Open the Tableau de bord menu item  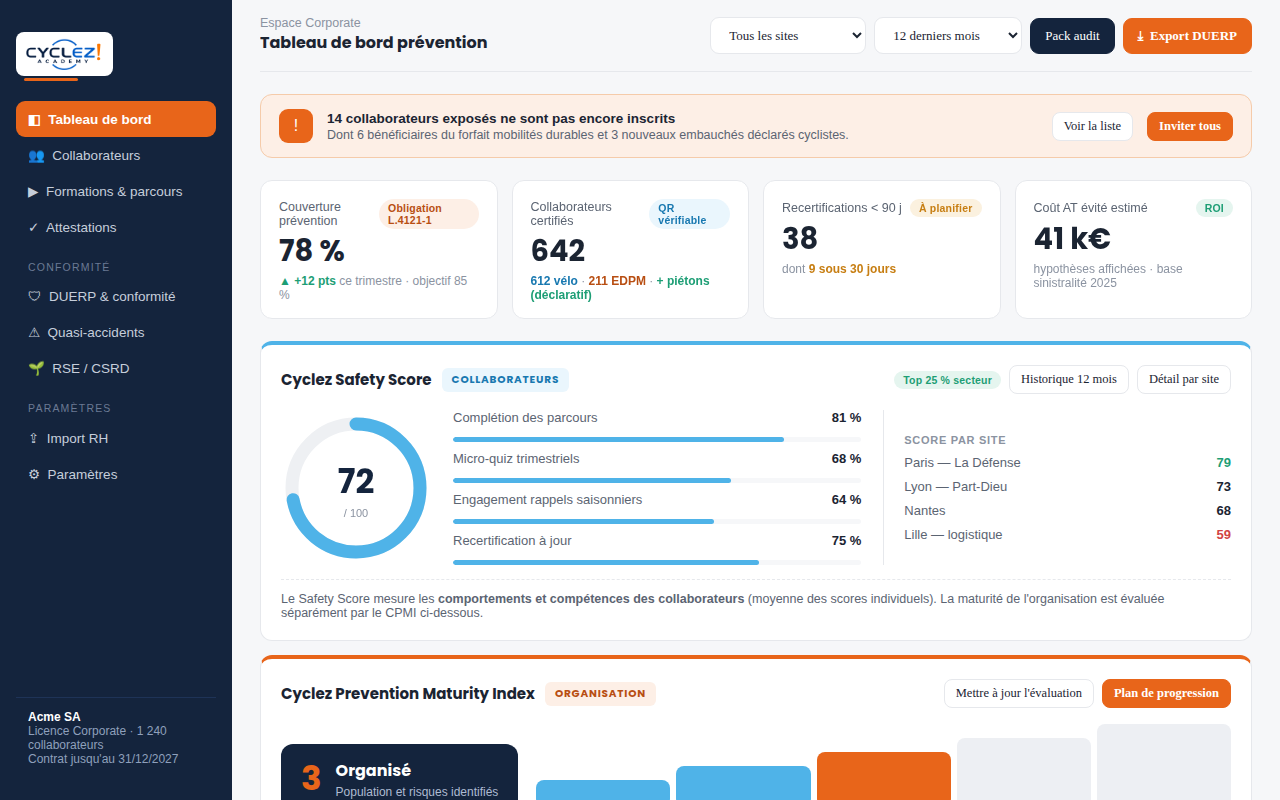(x=116, y=120)
